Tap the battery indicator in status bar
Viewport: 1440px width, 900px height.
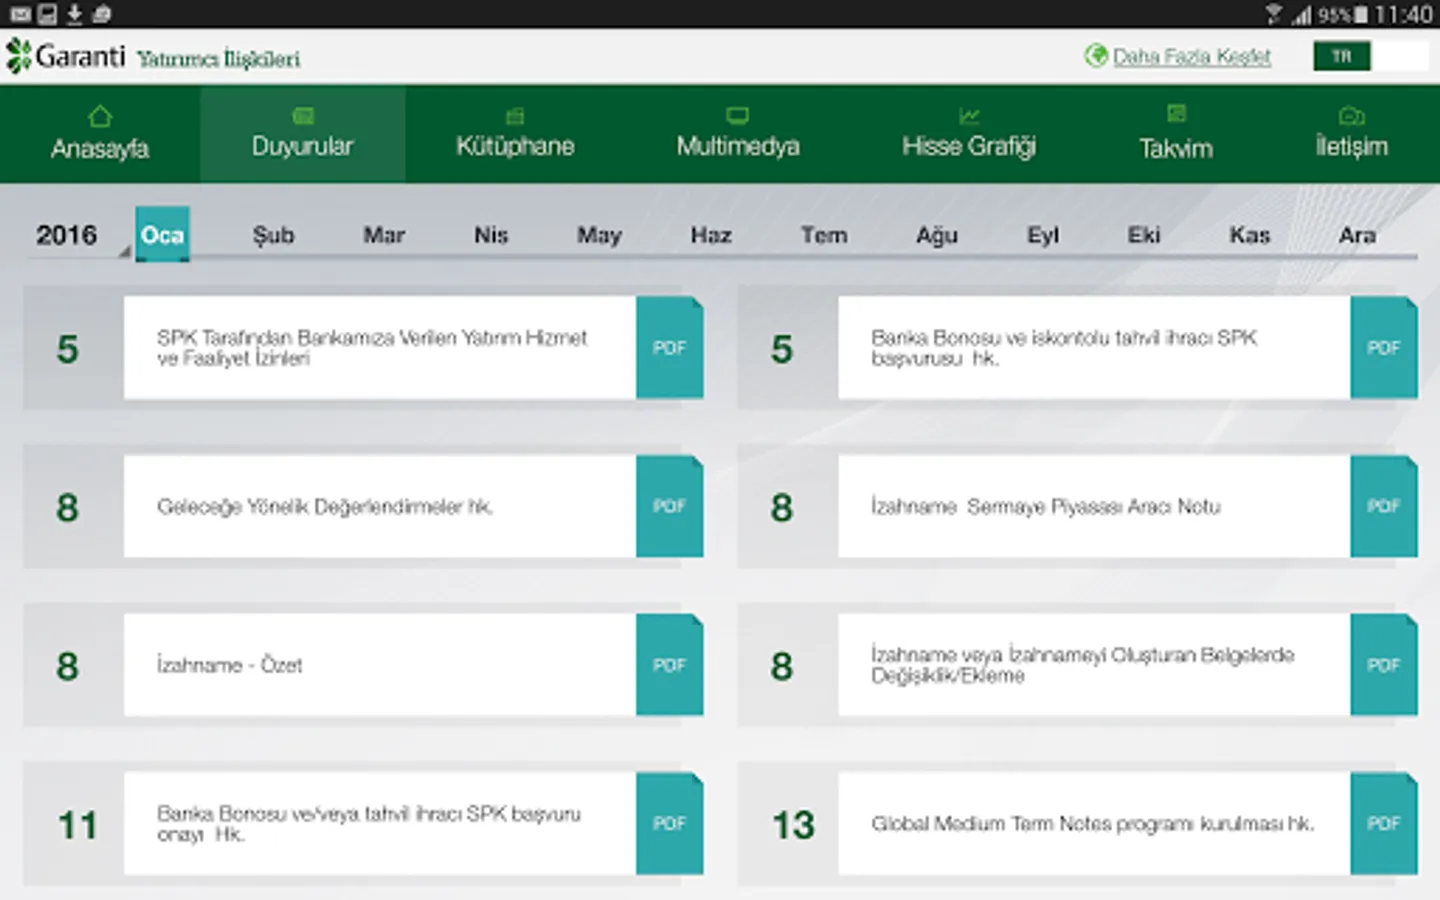point(1361,15)
